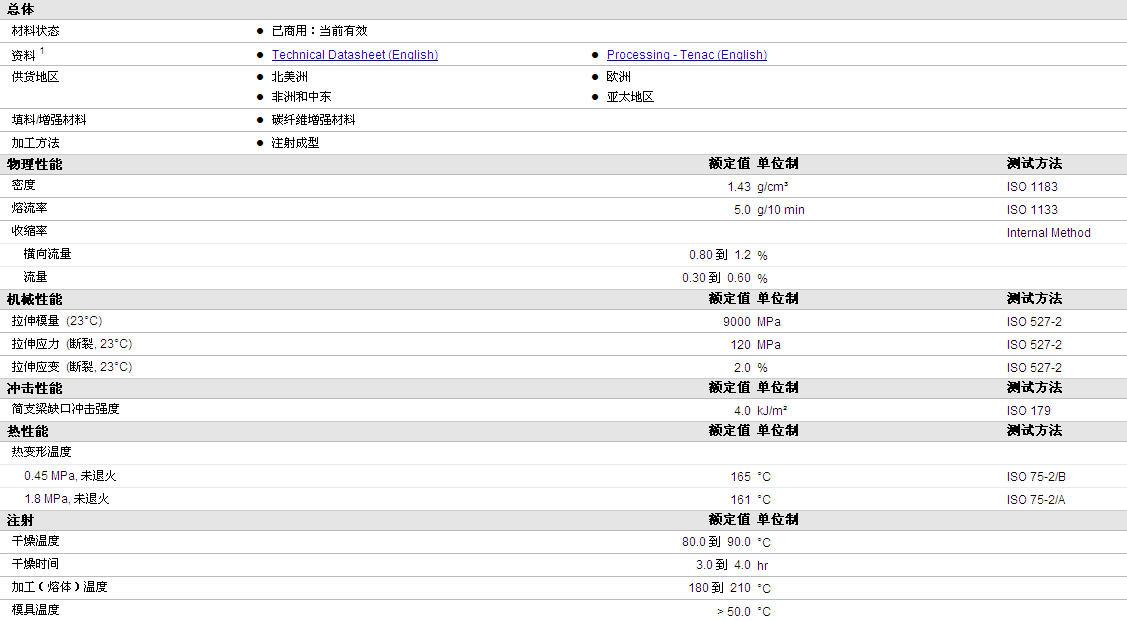This screenshot has height=621, width=1127.
Task: Click the 注射成型 processing method entry
Action: (295, 143)
